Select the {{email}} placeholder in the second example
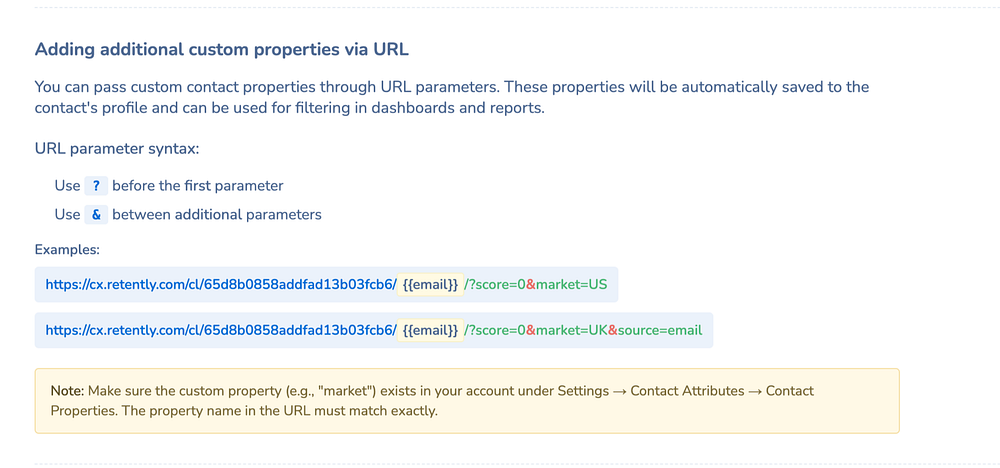1000x468 pixels. [430, 329]
